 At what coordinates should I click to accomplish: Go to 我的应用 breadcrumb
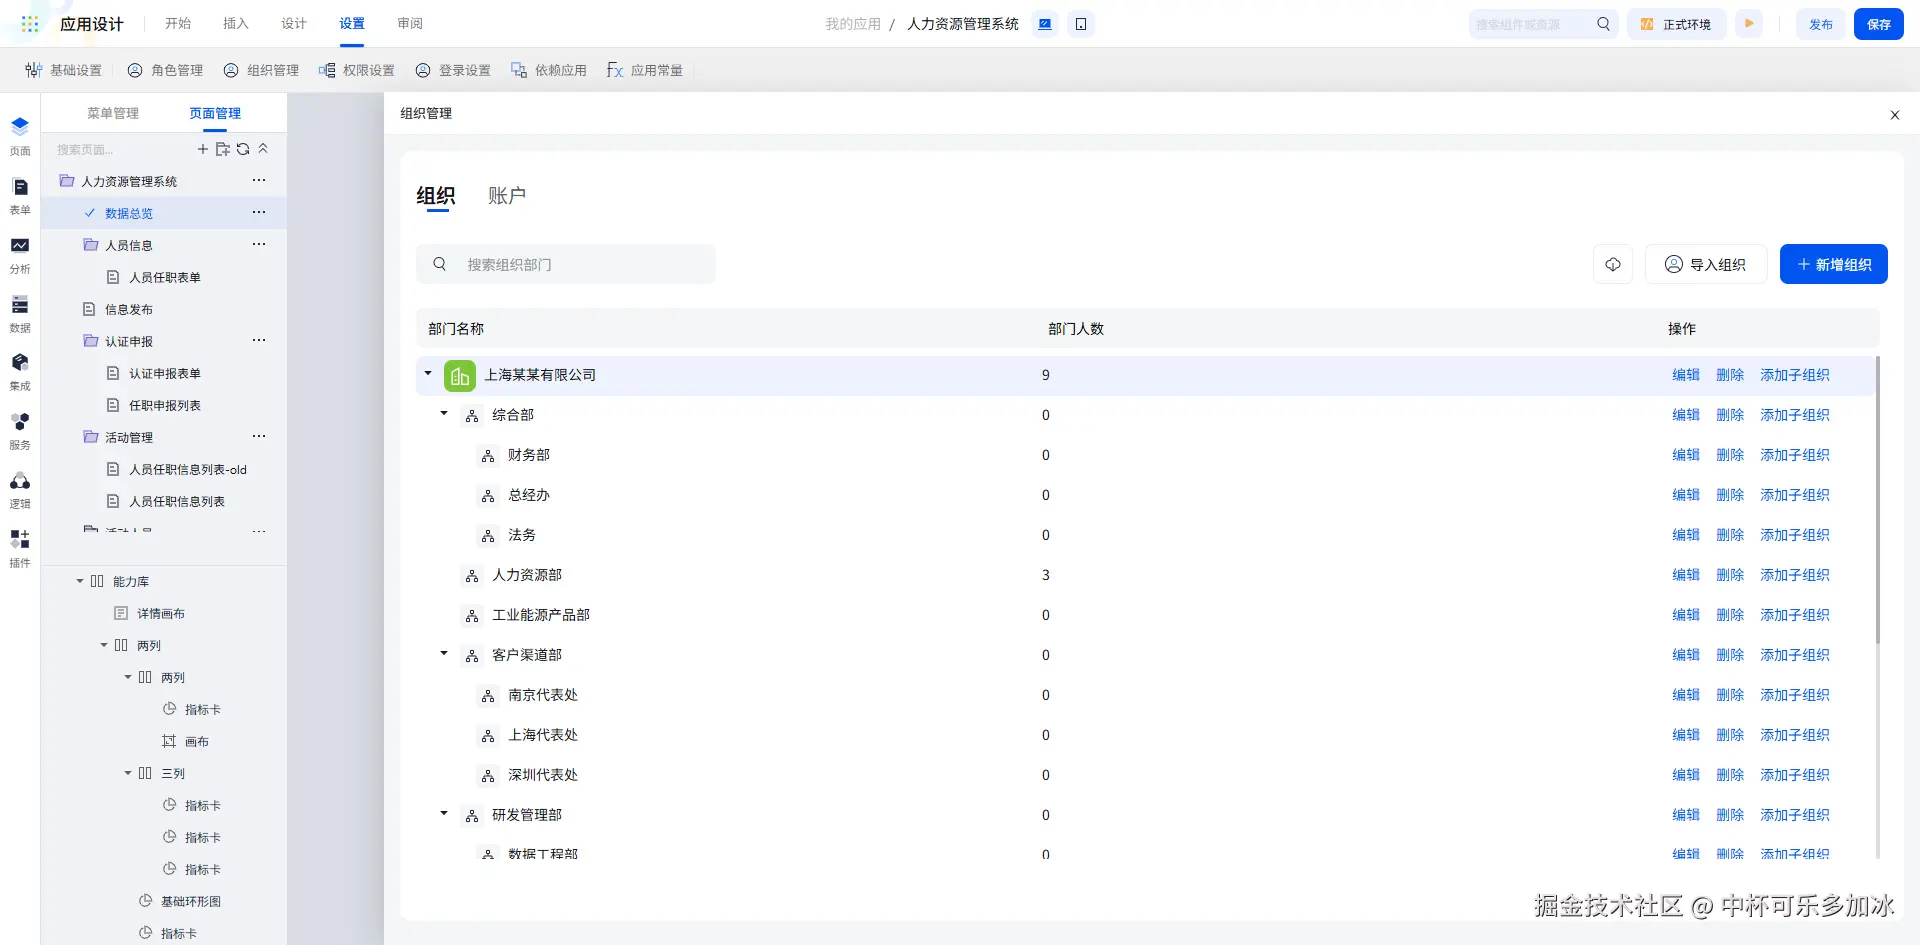pos(853,24)
